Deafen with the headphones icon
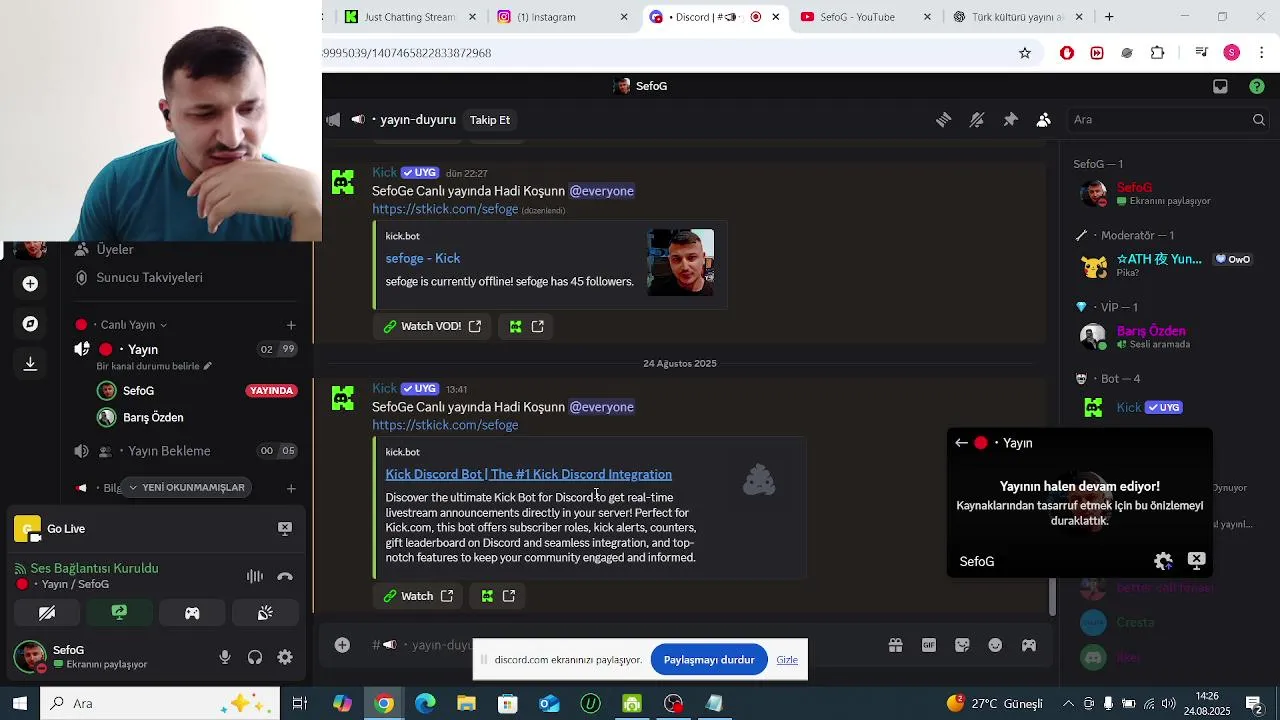 [255, 657]
